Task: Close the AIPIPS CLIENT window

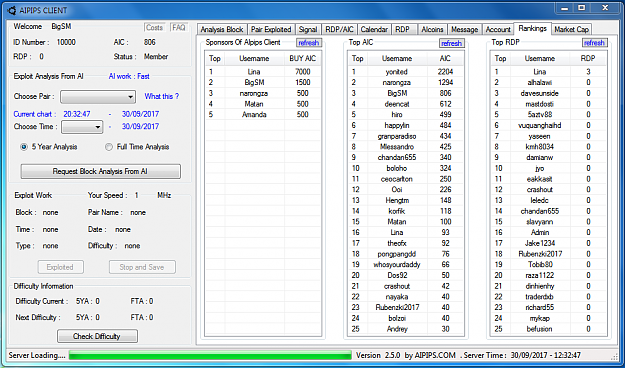Action: [x=605, y=8]
